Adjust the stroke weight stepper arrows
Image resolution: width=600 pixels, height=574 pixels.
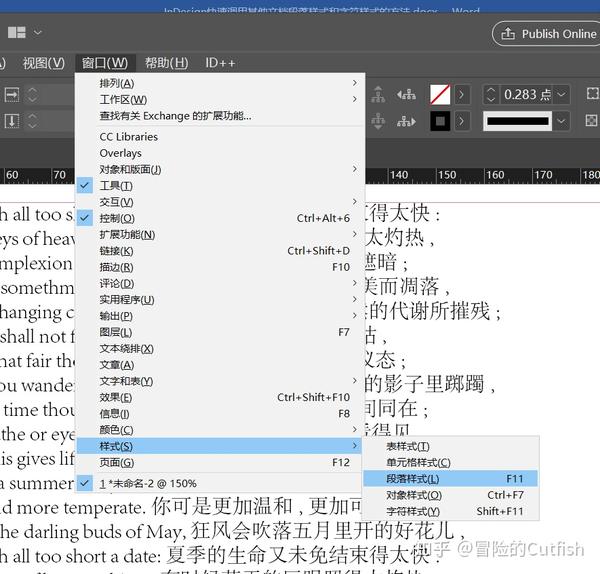(491, 94)
